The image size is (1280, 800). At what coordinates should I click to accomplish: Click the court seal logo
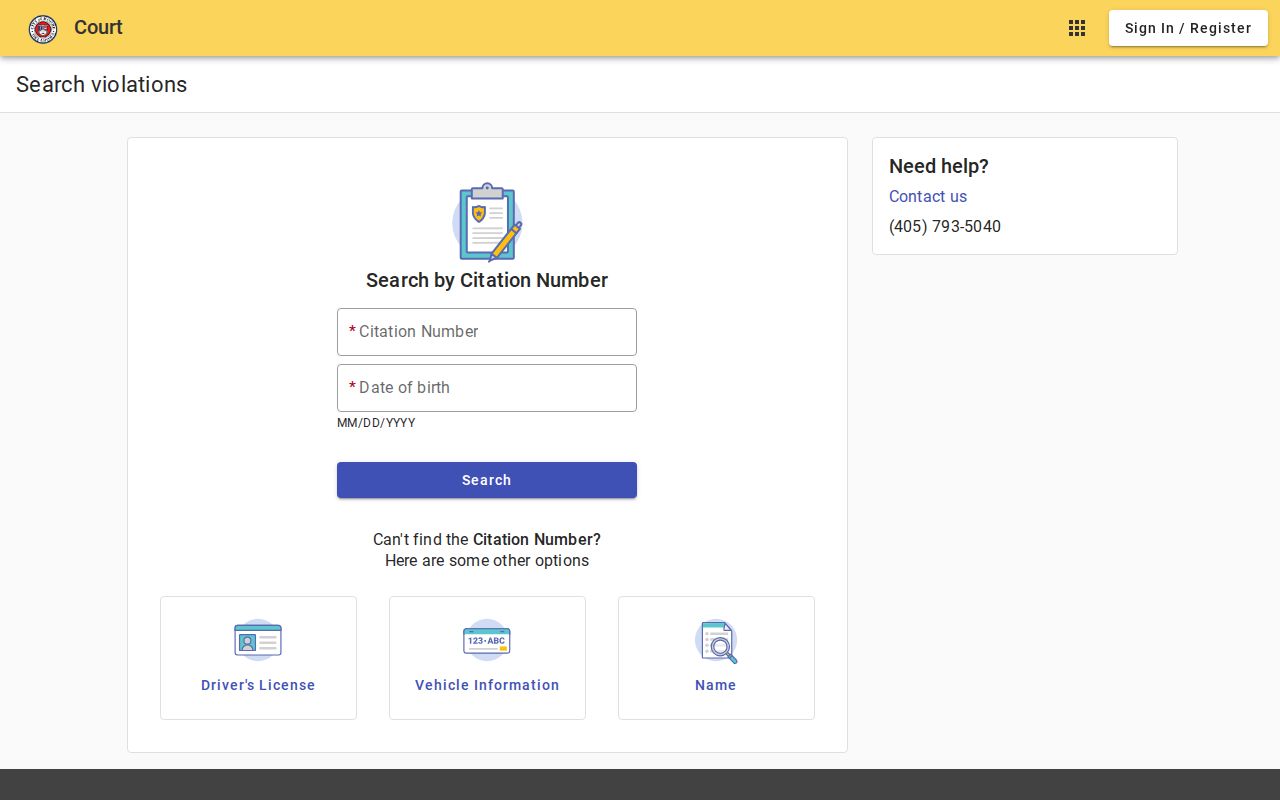click(43, 28)
